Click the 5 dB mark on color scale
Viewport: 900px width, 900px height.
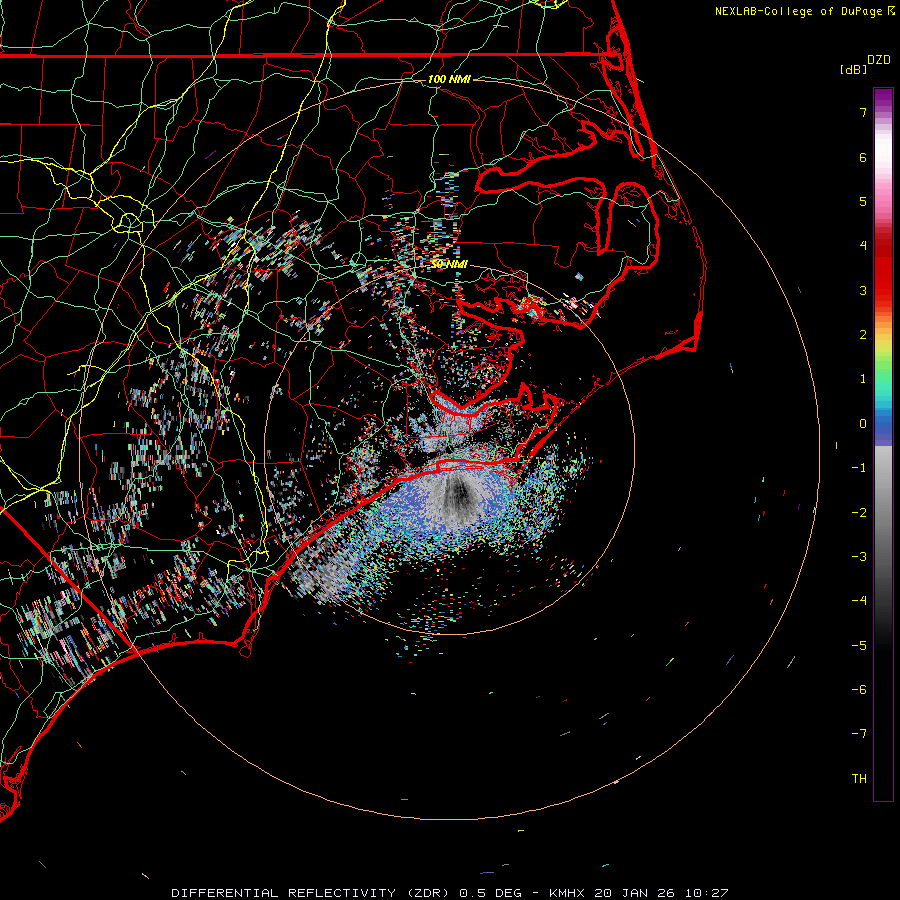[x=863, y=201]
